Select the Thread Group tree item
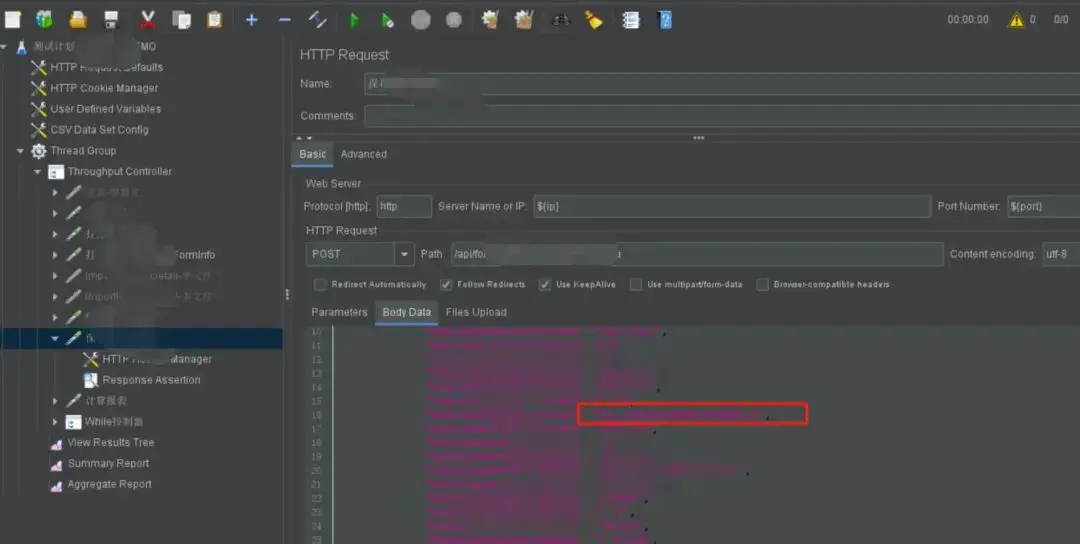 (x=83, y=151)
